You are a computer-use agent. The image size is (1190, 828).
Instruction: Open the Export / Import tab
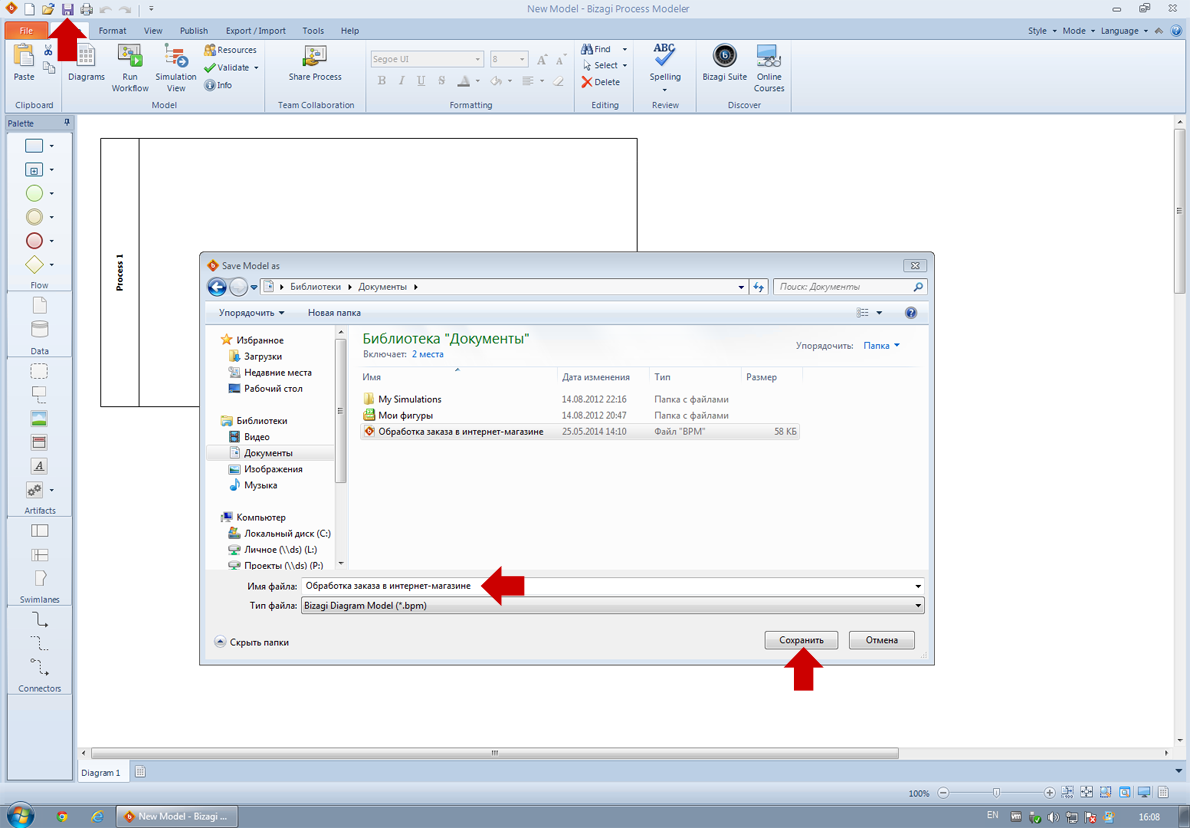tap(256, 31)
